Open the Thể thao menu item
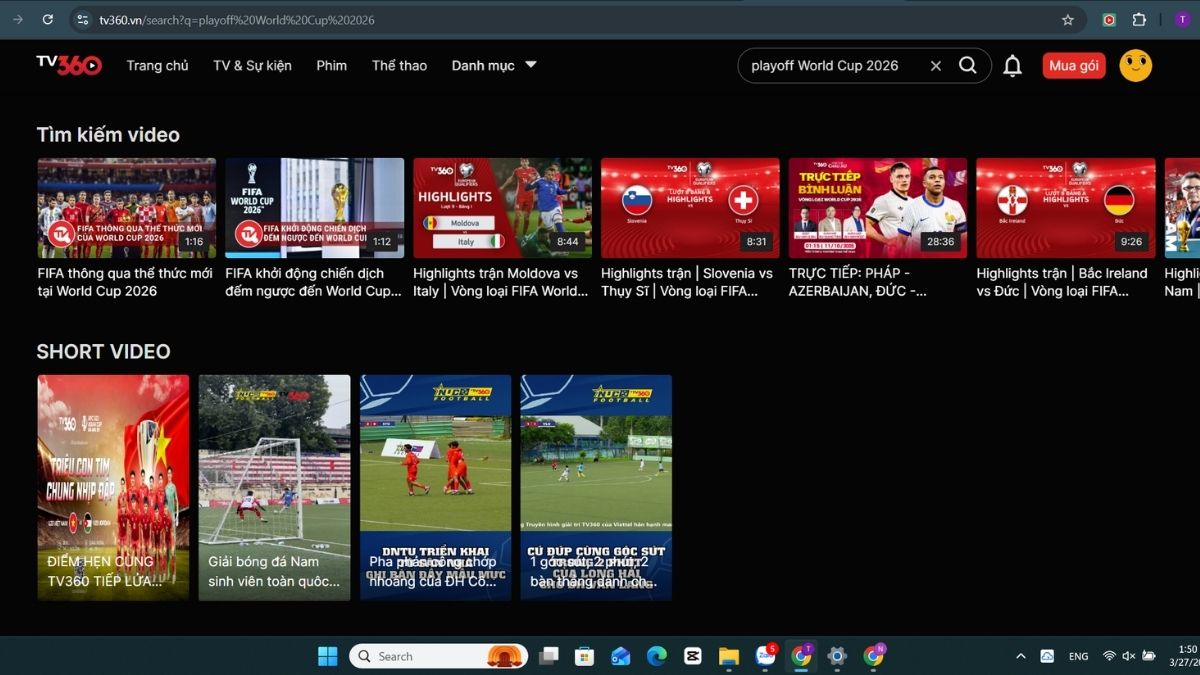Viewport: 1200px width, 675px height. (x=398, y=65)
